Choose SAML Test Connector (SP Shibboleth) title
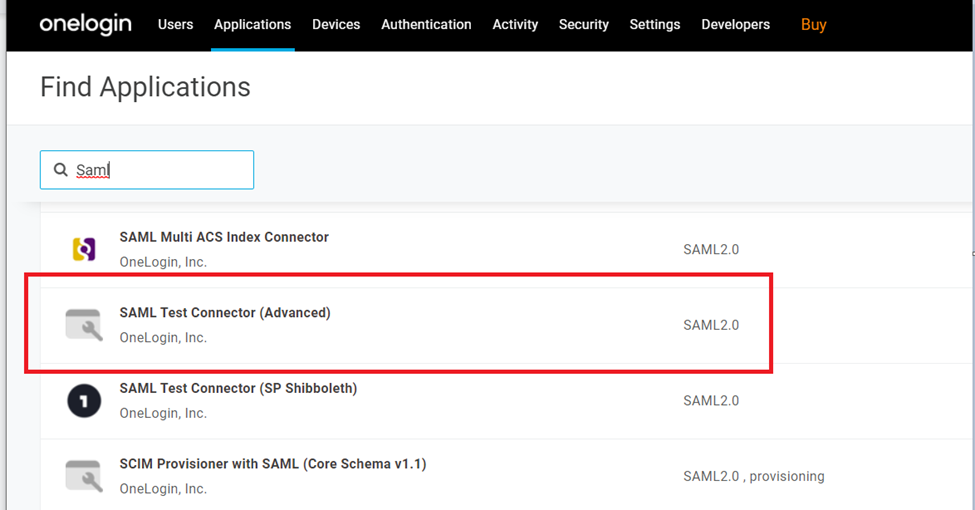 [x=238, y=388]
